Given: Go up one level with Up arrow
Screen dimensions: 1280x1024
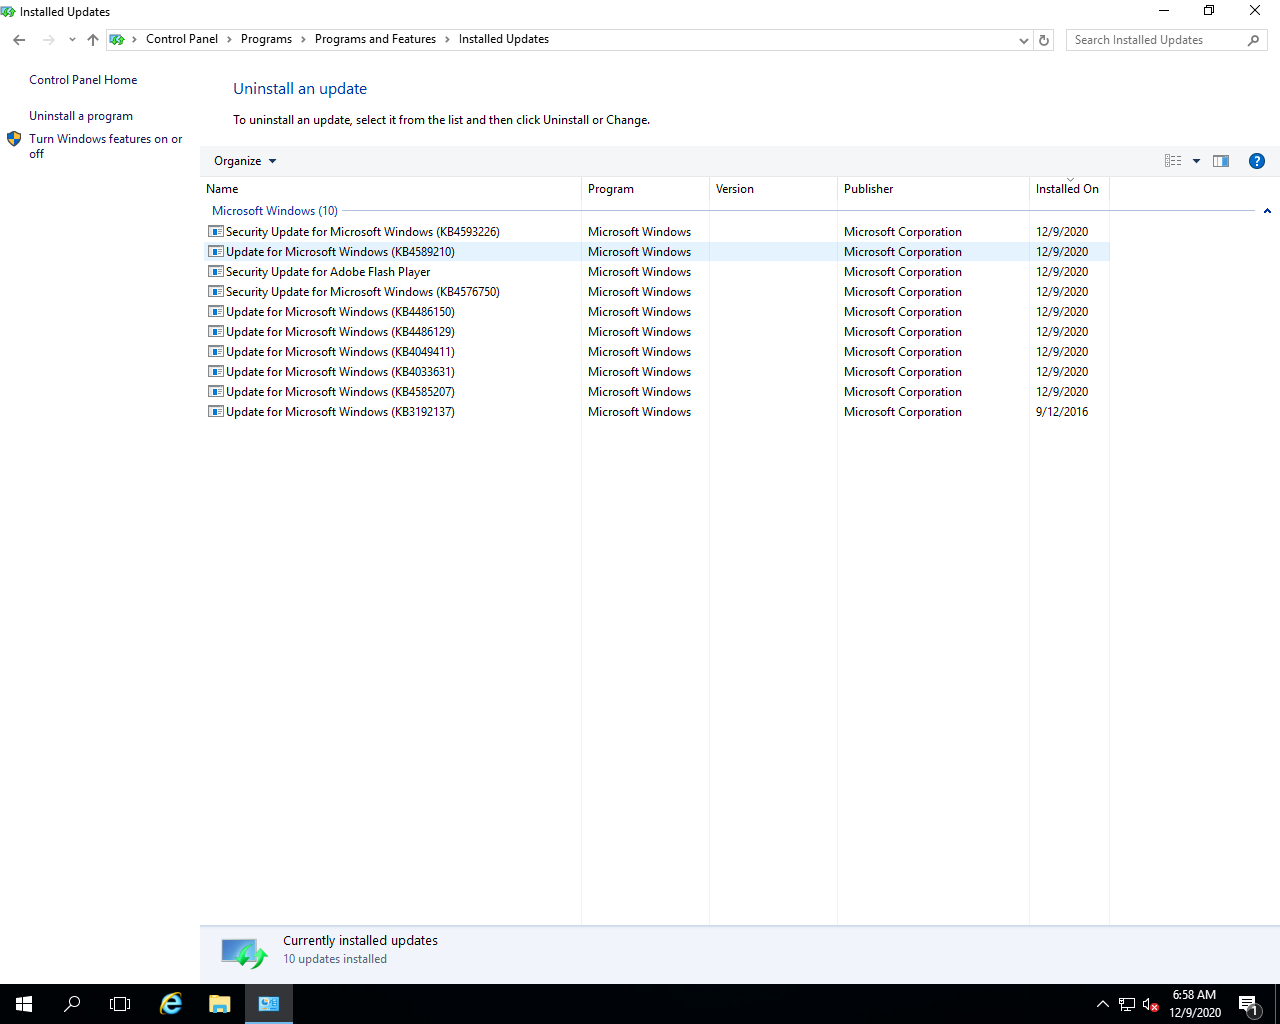Looking at the screenshot, I should click(93, 40).
